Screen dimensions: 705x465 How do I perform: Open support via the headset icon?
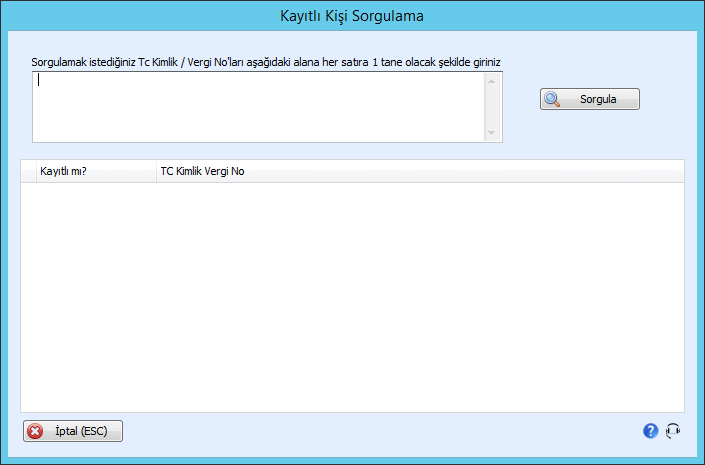tap(673, 431)
